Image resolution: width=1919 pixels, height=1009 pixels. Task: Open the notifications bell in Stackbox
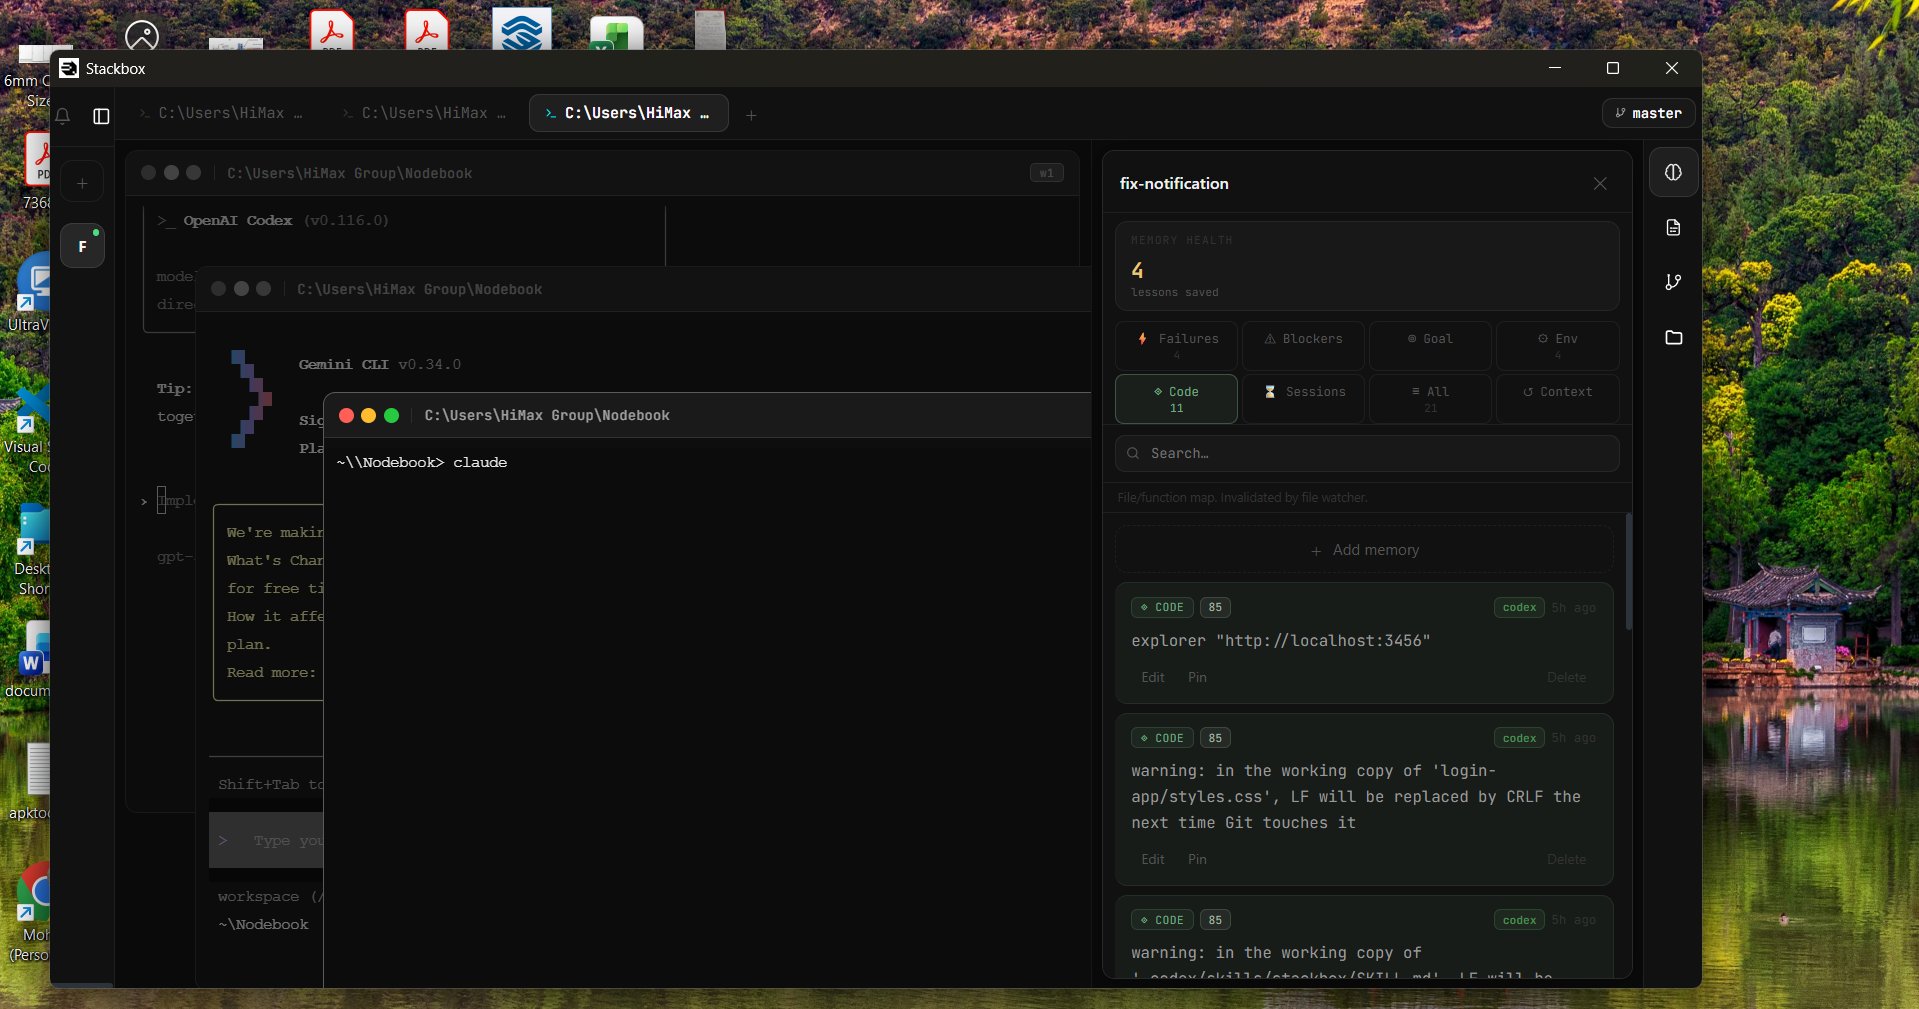(x=63, y=116)
